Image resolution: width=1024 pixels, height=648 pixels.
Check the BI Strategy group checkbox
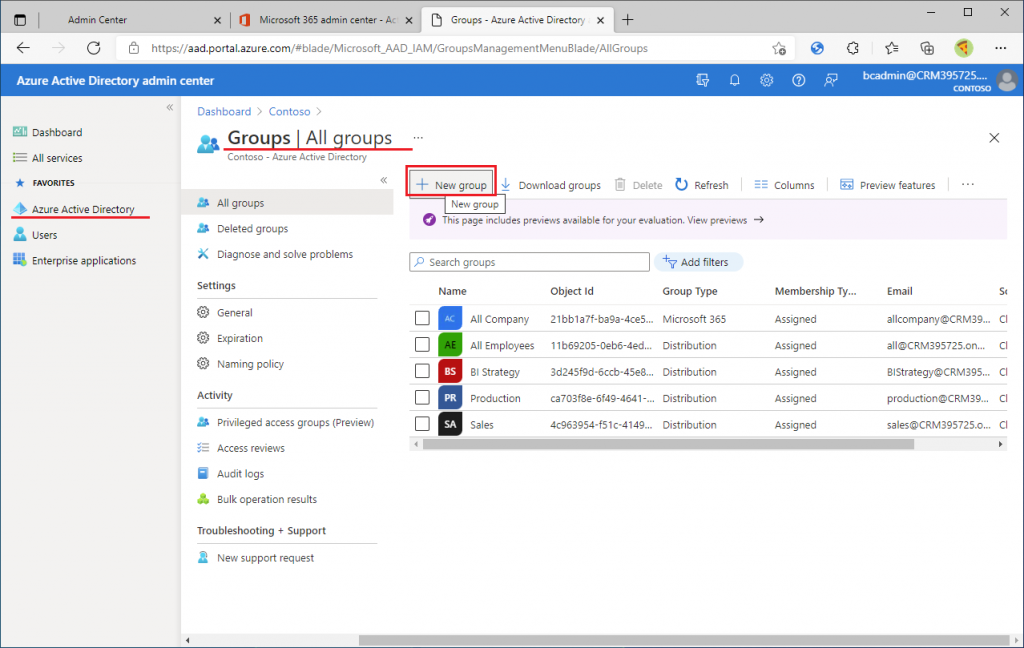pyautogui.click(x=423, y=371)
